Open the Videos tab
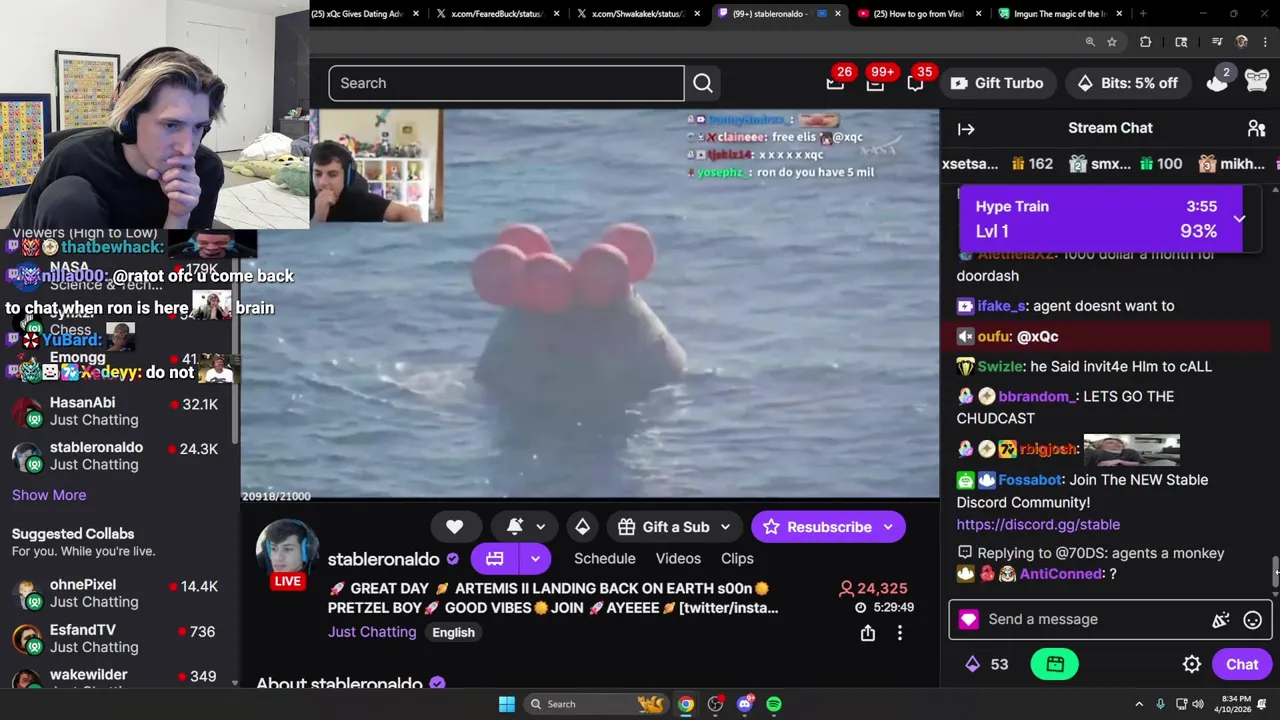This screenshot has width=1280, height=720. [x=678, y=559]
